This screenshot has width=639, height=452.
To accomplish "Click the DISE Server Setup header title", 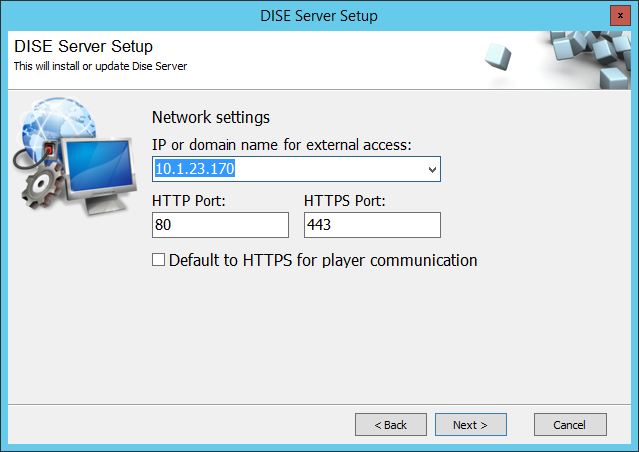I will click(83, 46).
